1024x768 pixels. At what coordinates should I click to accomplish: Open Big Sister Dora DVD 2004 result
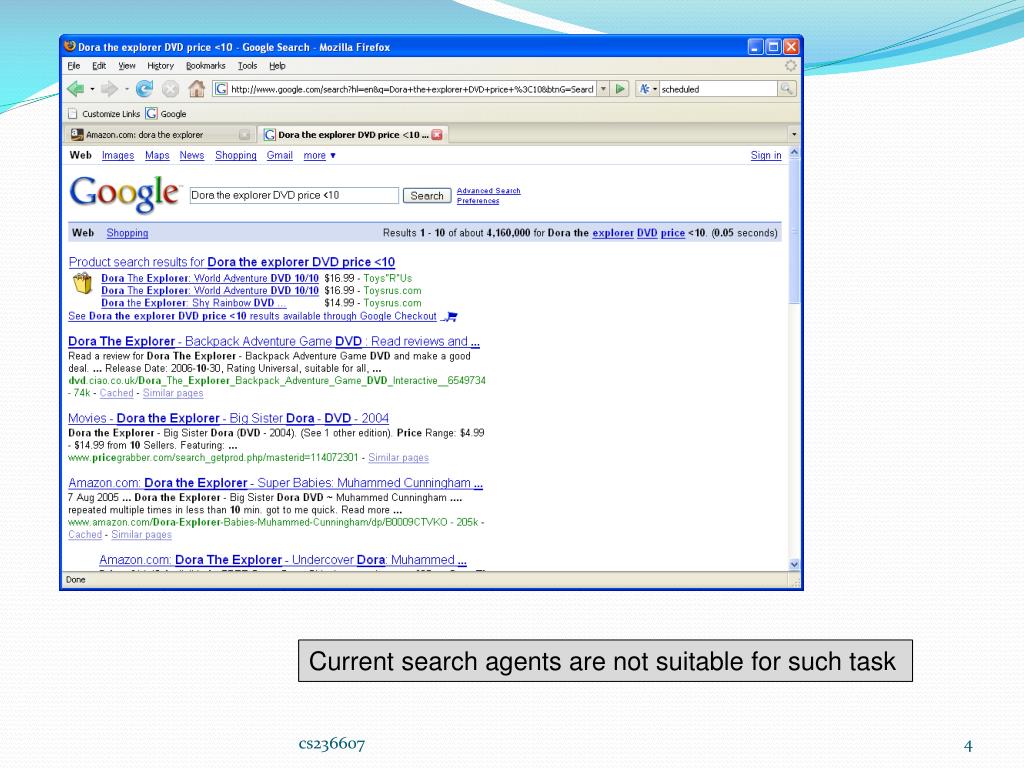pos(229,419)
